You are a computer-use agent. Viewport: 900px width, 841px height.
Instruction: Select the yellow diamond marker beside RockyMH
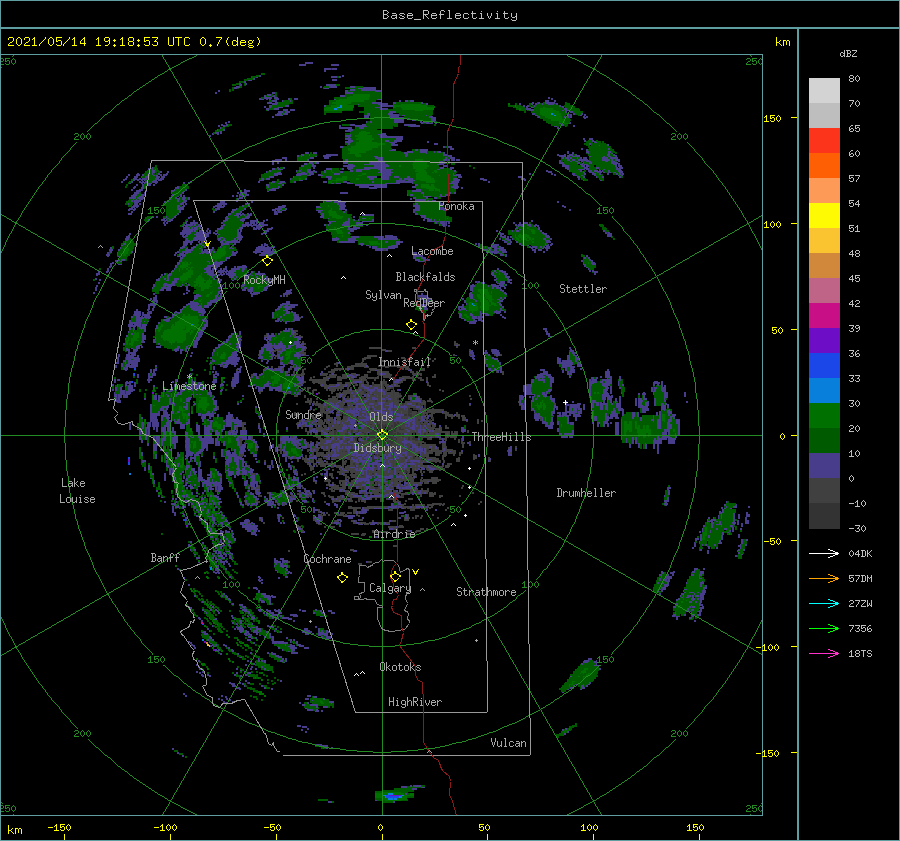click(x=267, y=261)
